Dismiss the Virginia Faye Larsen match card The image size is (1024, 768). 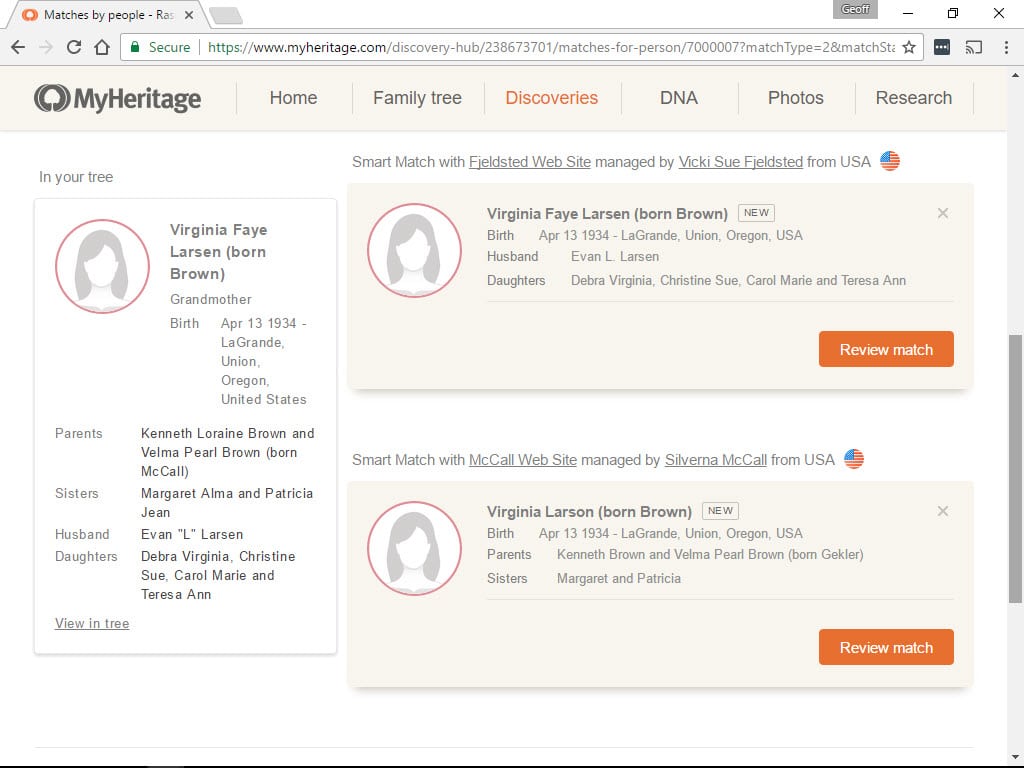[x=942, y=213]
